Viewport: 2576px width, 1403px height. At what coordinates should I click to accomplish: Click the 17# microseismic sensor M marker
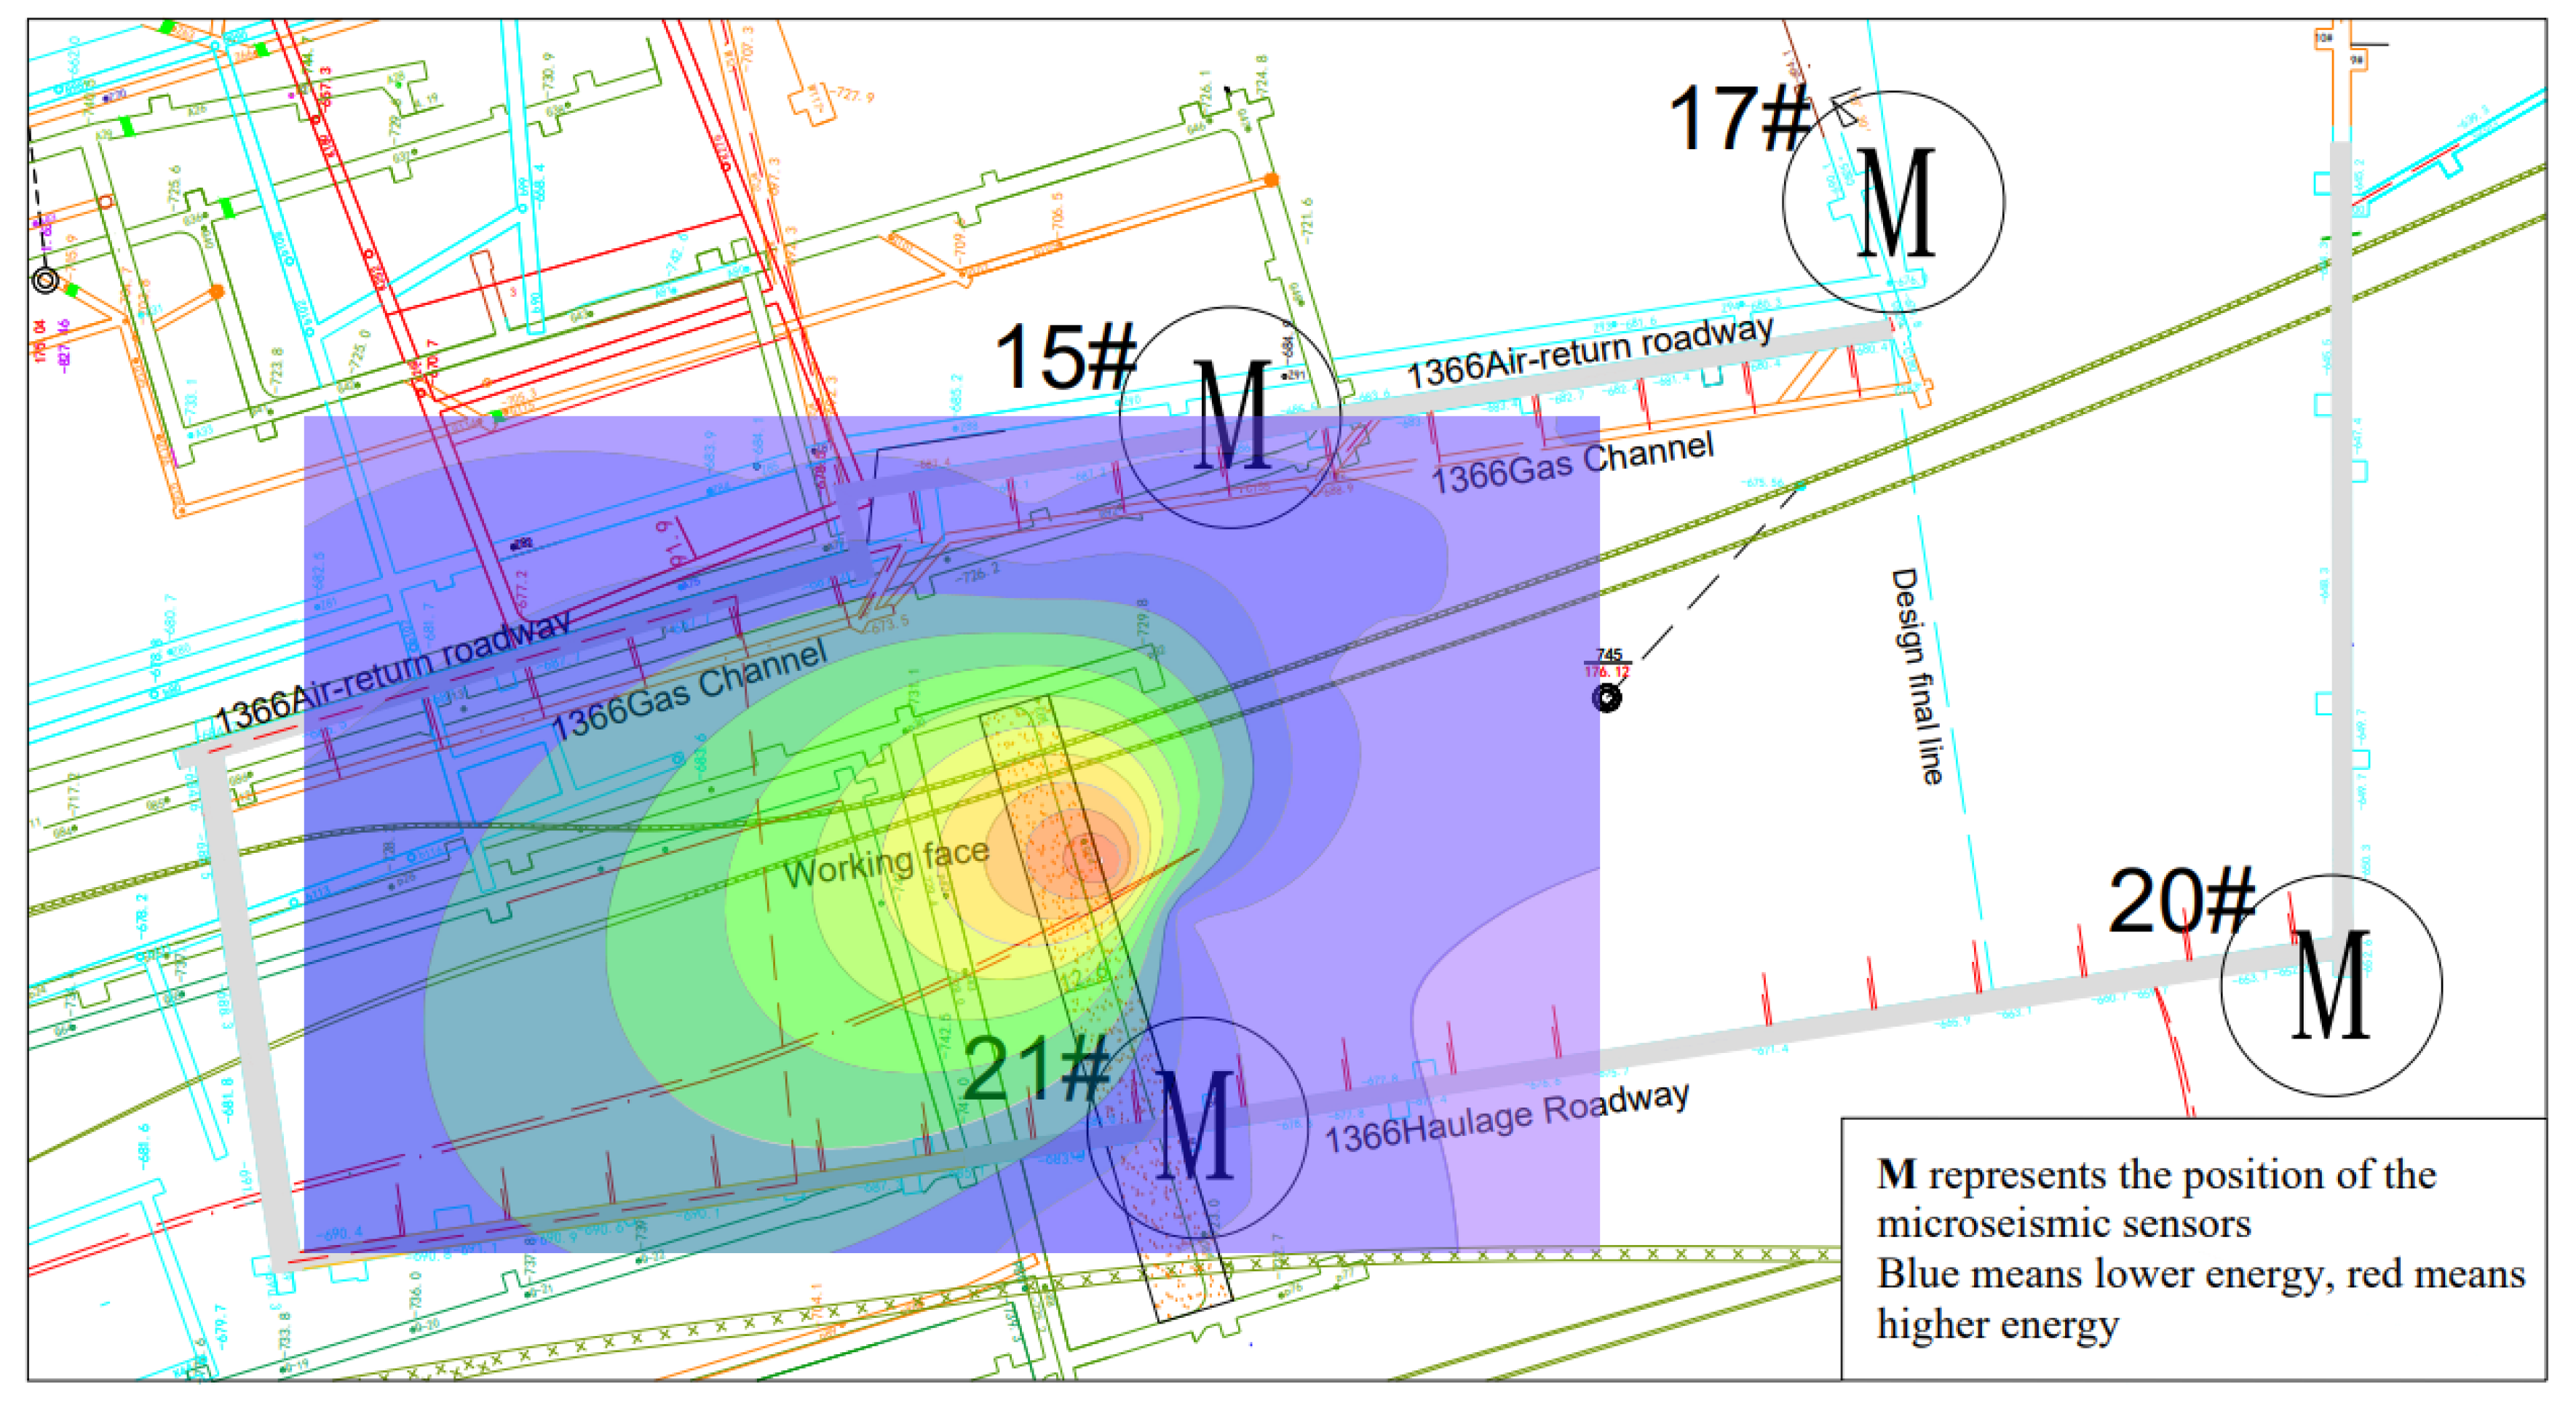pos(1894,202)
